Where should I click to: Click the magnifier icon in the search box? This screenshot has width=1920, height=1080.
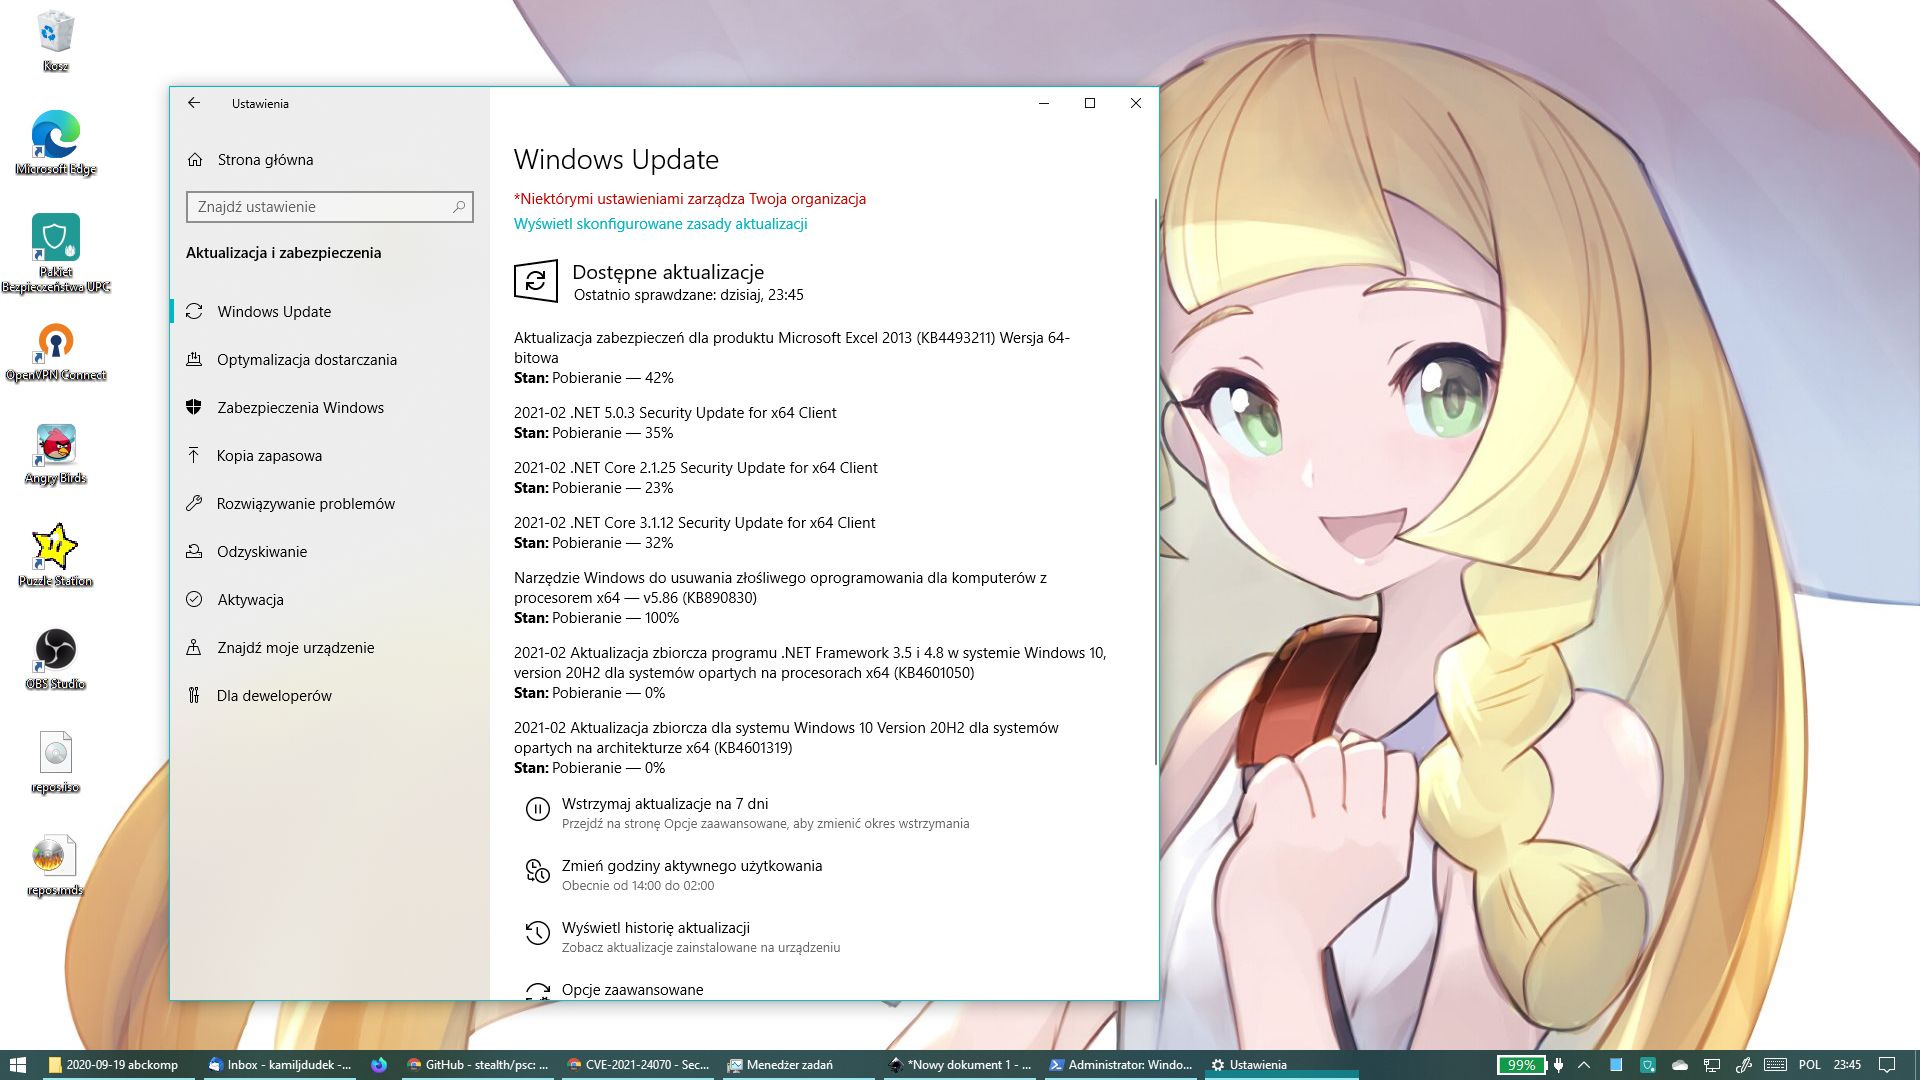[459, 207]
